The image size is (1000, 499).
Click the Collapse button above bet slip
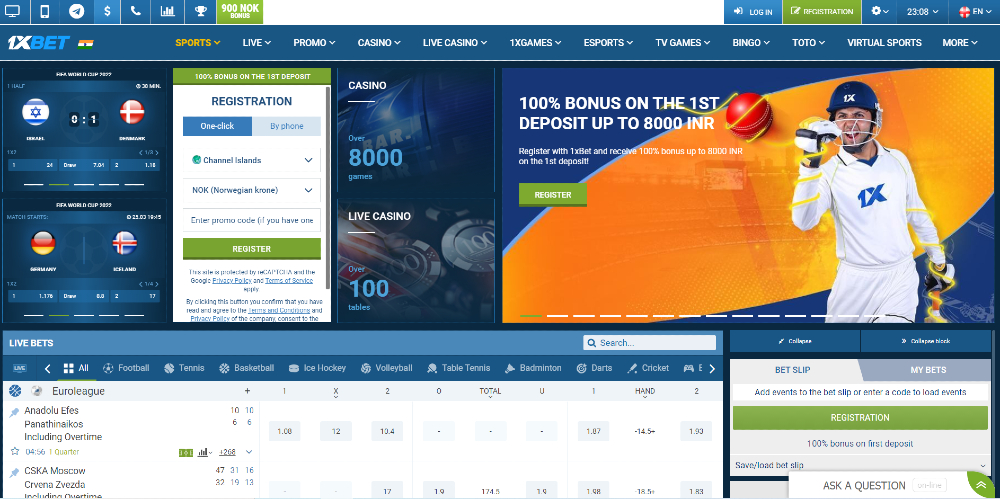795,341
